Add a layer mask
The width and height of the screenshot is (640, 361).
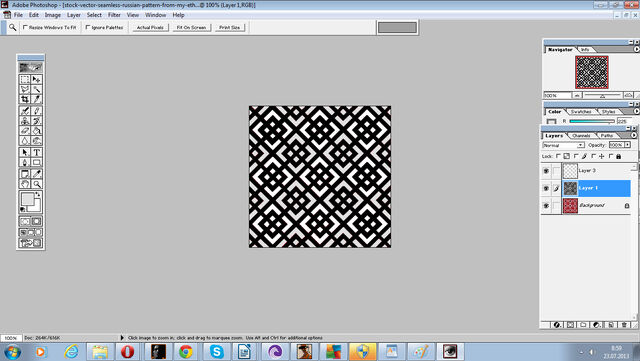tap(570, 325)
